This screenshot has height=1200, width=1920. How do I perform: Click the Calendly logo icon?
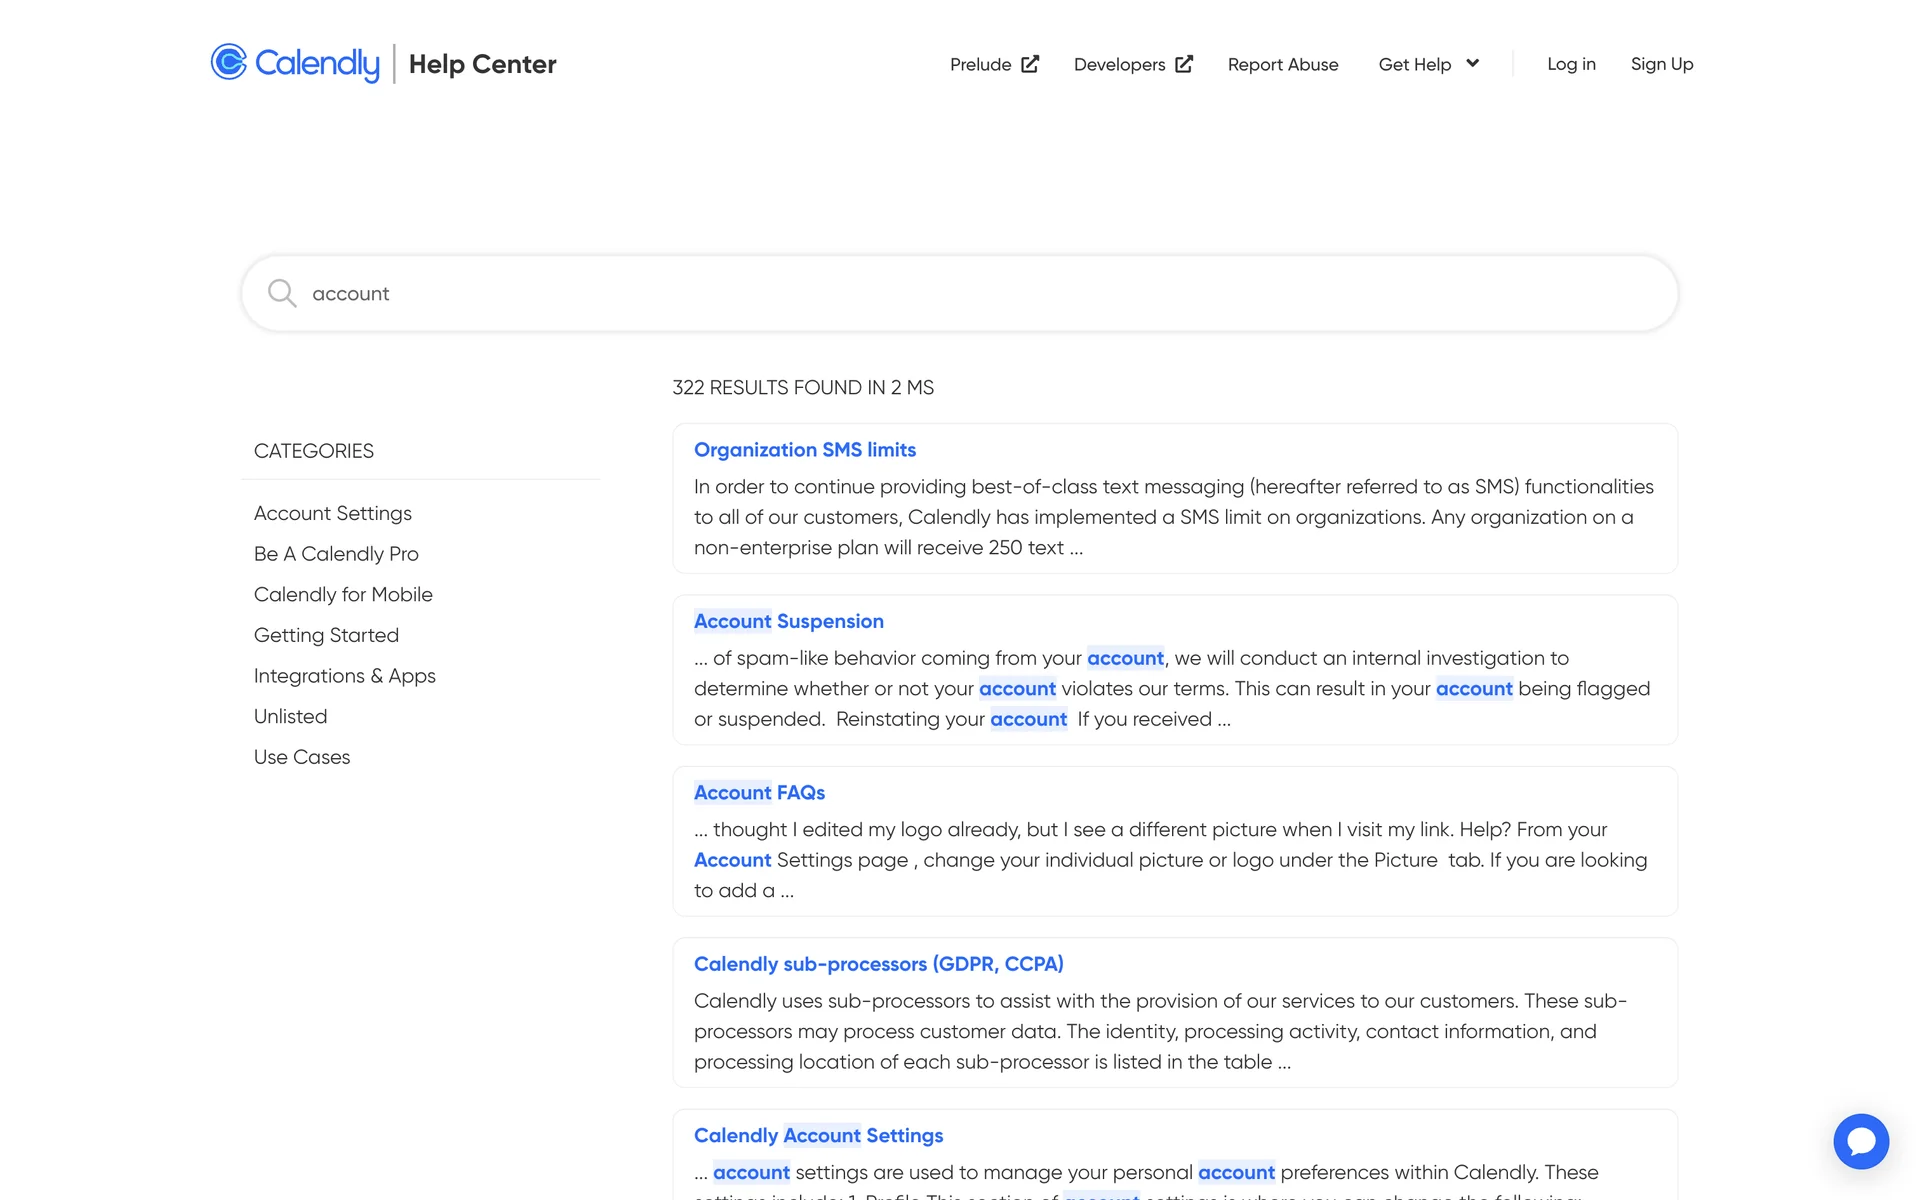pyautogui.click(x=229, y=62)
